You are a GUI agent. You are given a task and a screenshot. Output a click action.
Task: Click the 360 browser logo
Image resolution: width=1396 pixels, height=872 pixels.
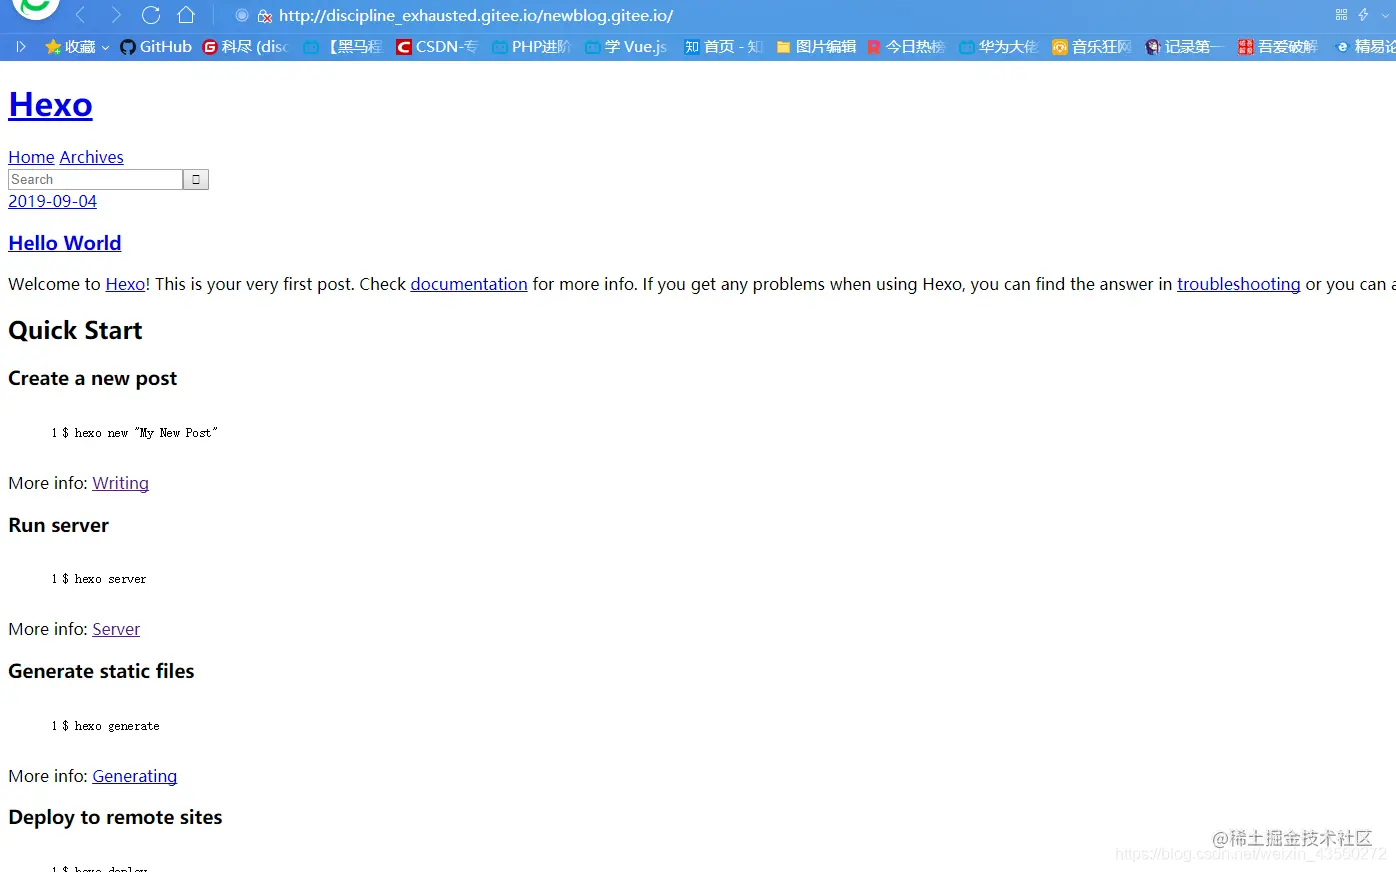[36, 8]
